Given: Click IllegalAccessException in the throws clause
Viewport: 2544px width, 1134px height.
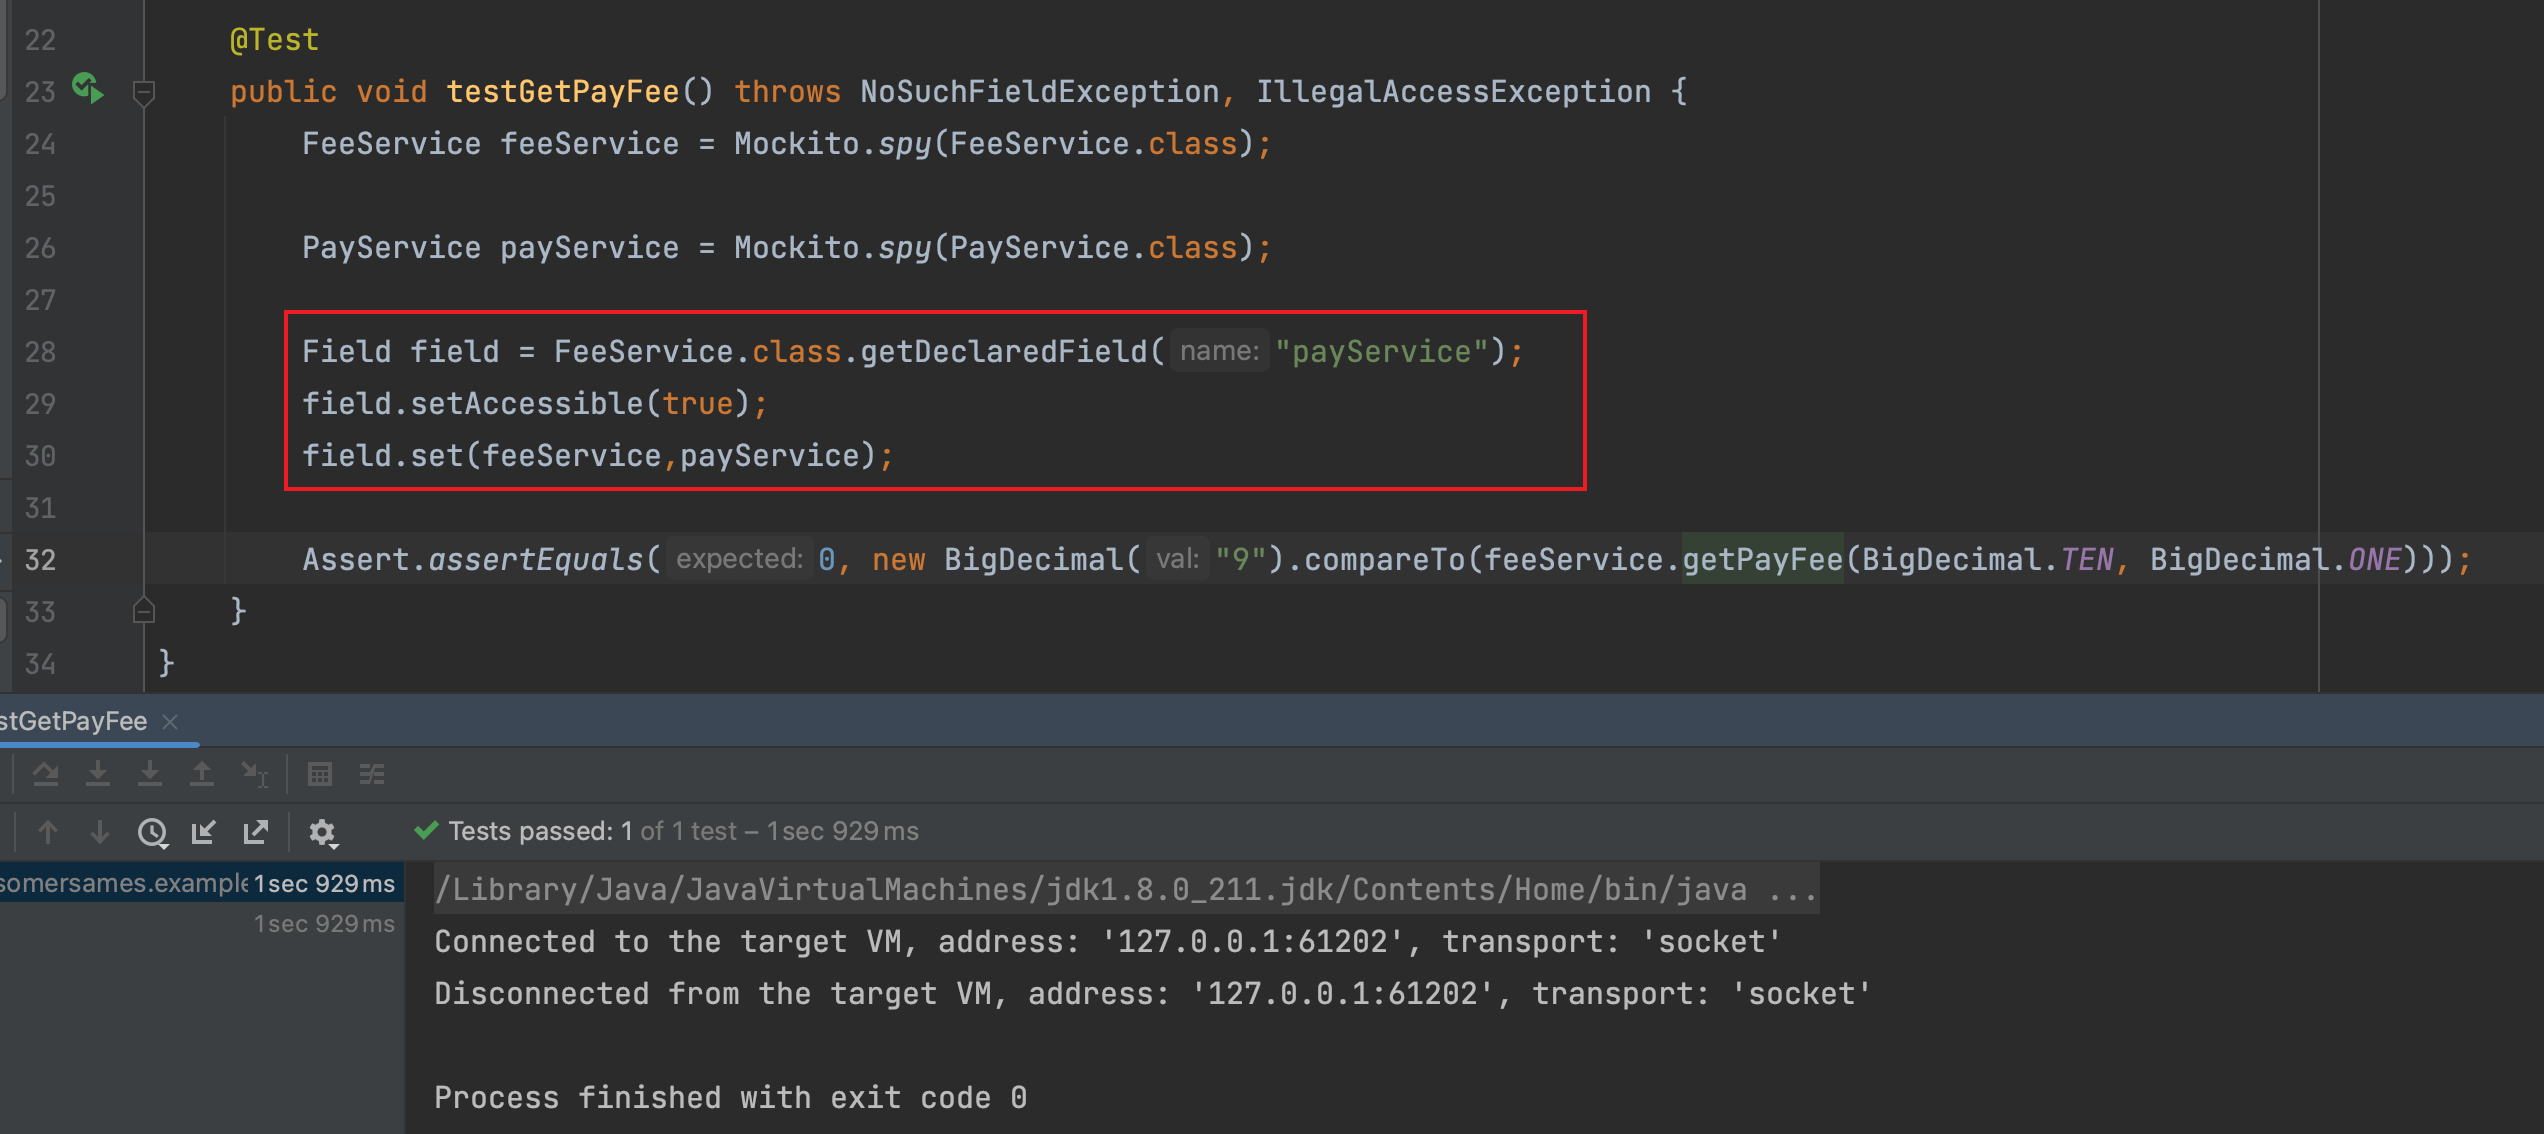Looking at the screenshot, I should [x=1453, y=91].
